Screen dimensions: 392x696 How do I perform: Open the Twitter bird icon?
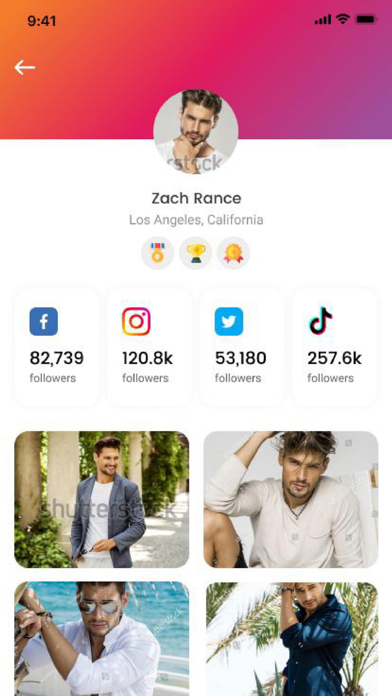pos(229,321)
